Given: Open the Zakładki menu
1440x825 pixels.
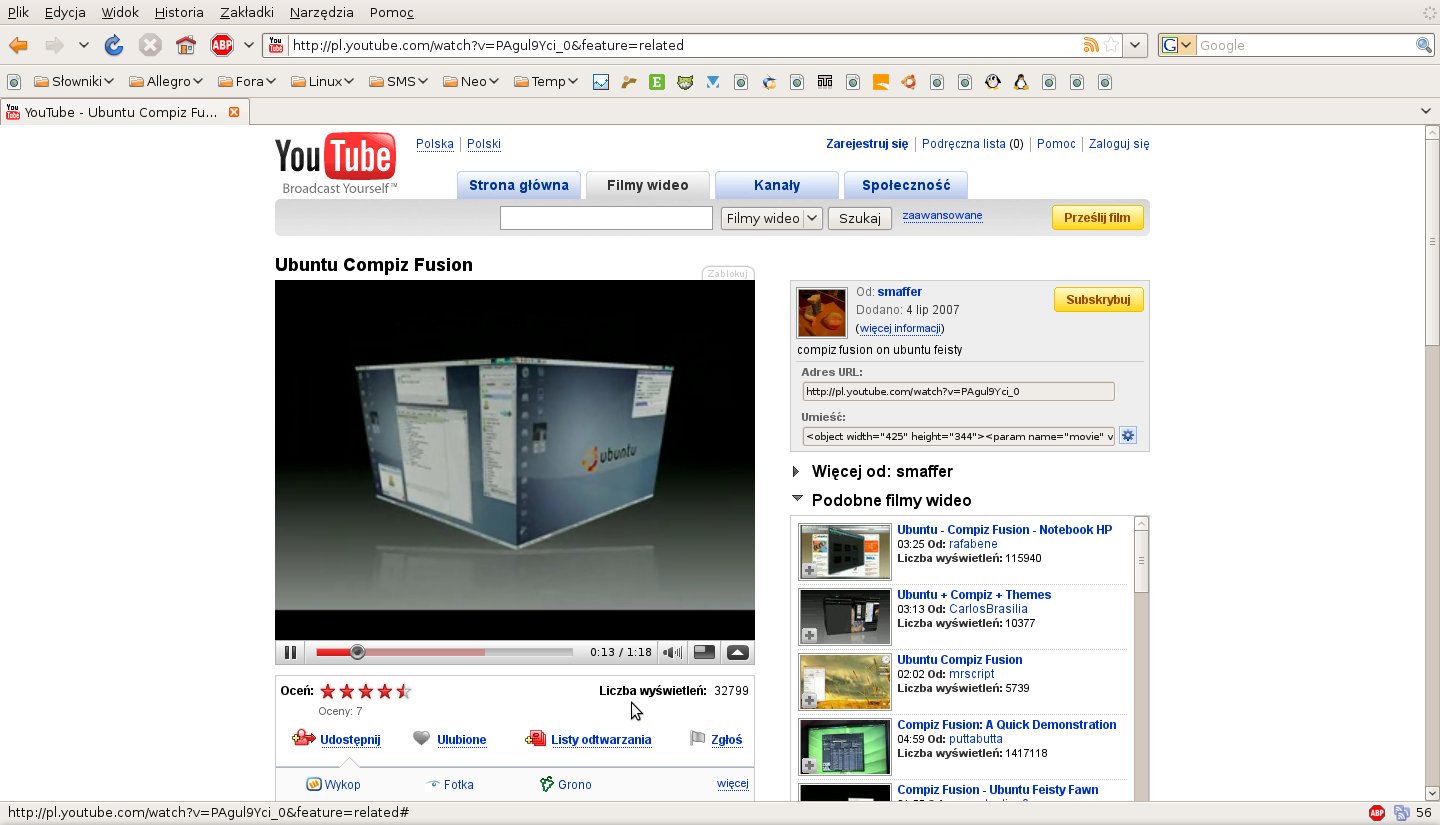Looking at the screenshot, I should (247, 13).
